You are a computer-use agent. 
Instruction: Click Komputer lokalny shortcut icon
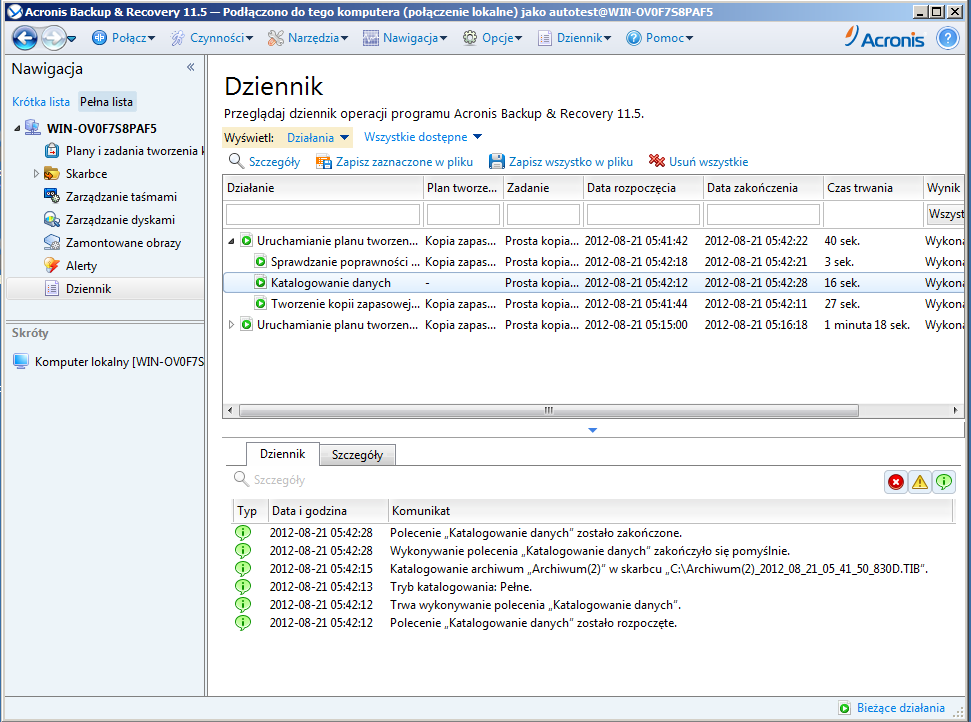(x=21, y=361)
